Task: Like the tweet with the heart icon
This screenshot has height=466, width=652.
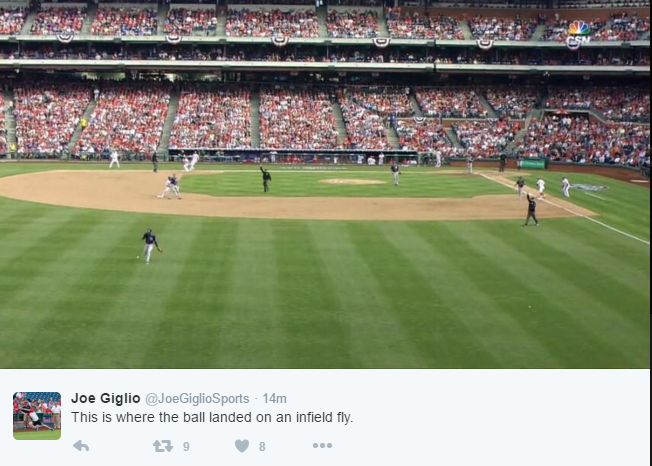Action: (242, 446)
